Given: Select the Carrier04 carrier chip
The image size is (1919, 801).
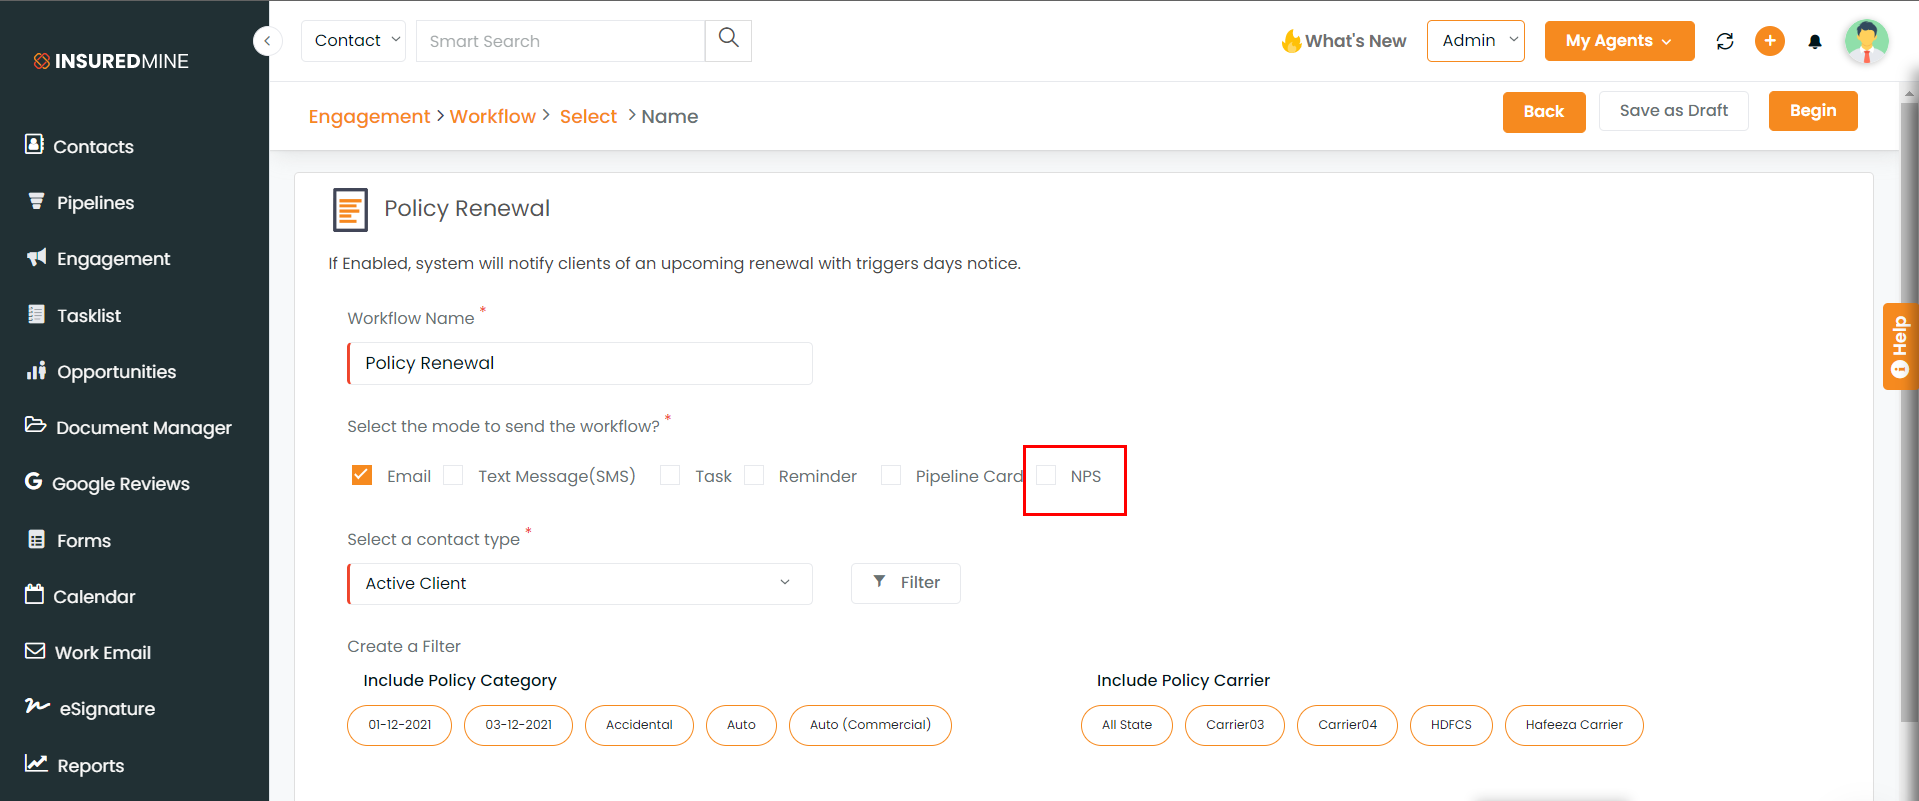Looking at the screenshot, I should (1347, 725).
